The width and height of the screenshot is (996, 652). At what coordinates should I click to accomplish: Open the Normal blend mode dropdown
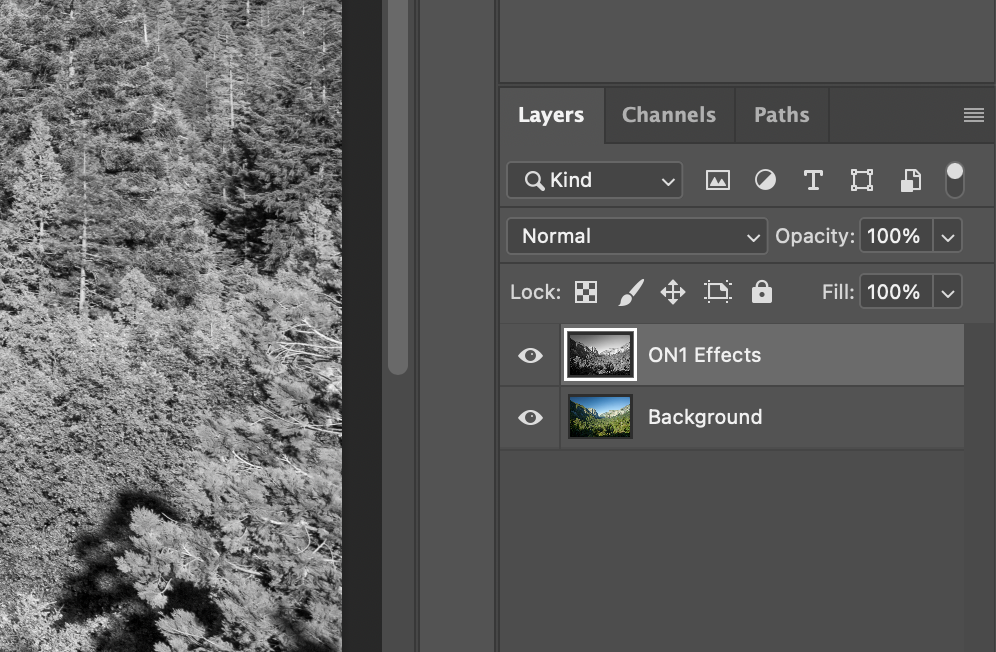point(637,236)
